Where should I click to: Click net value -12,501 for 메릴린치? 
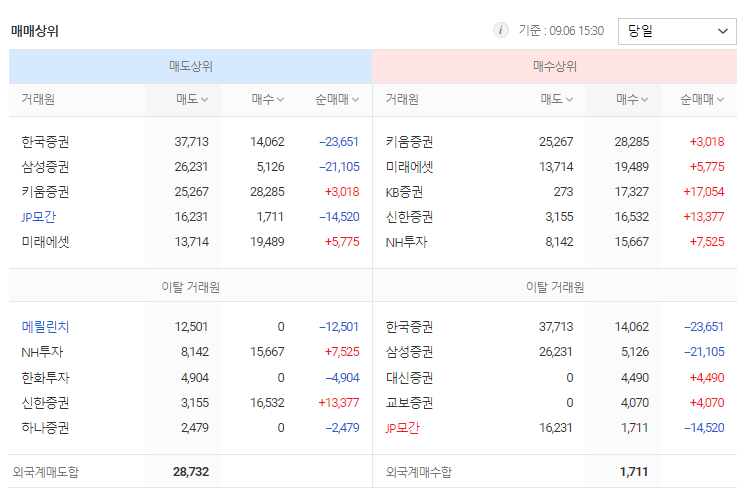(x=339, y=327)
